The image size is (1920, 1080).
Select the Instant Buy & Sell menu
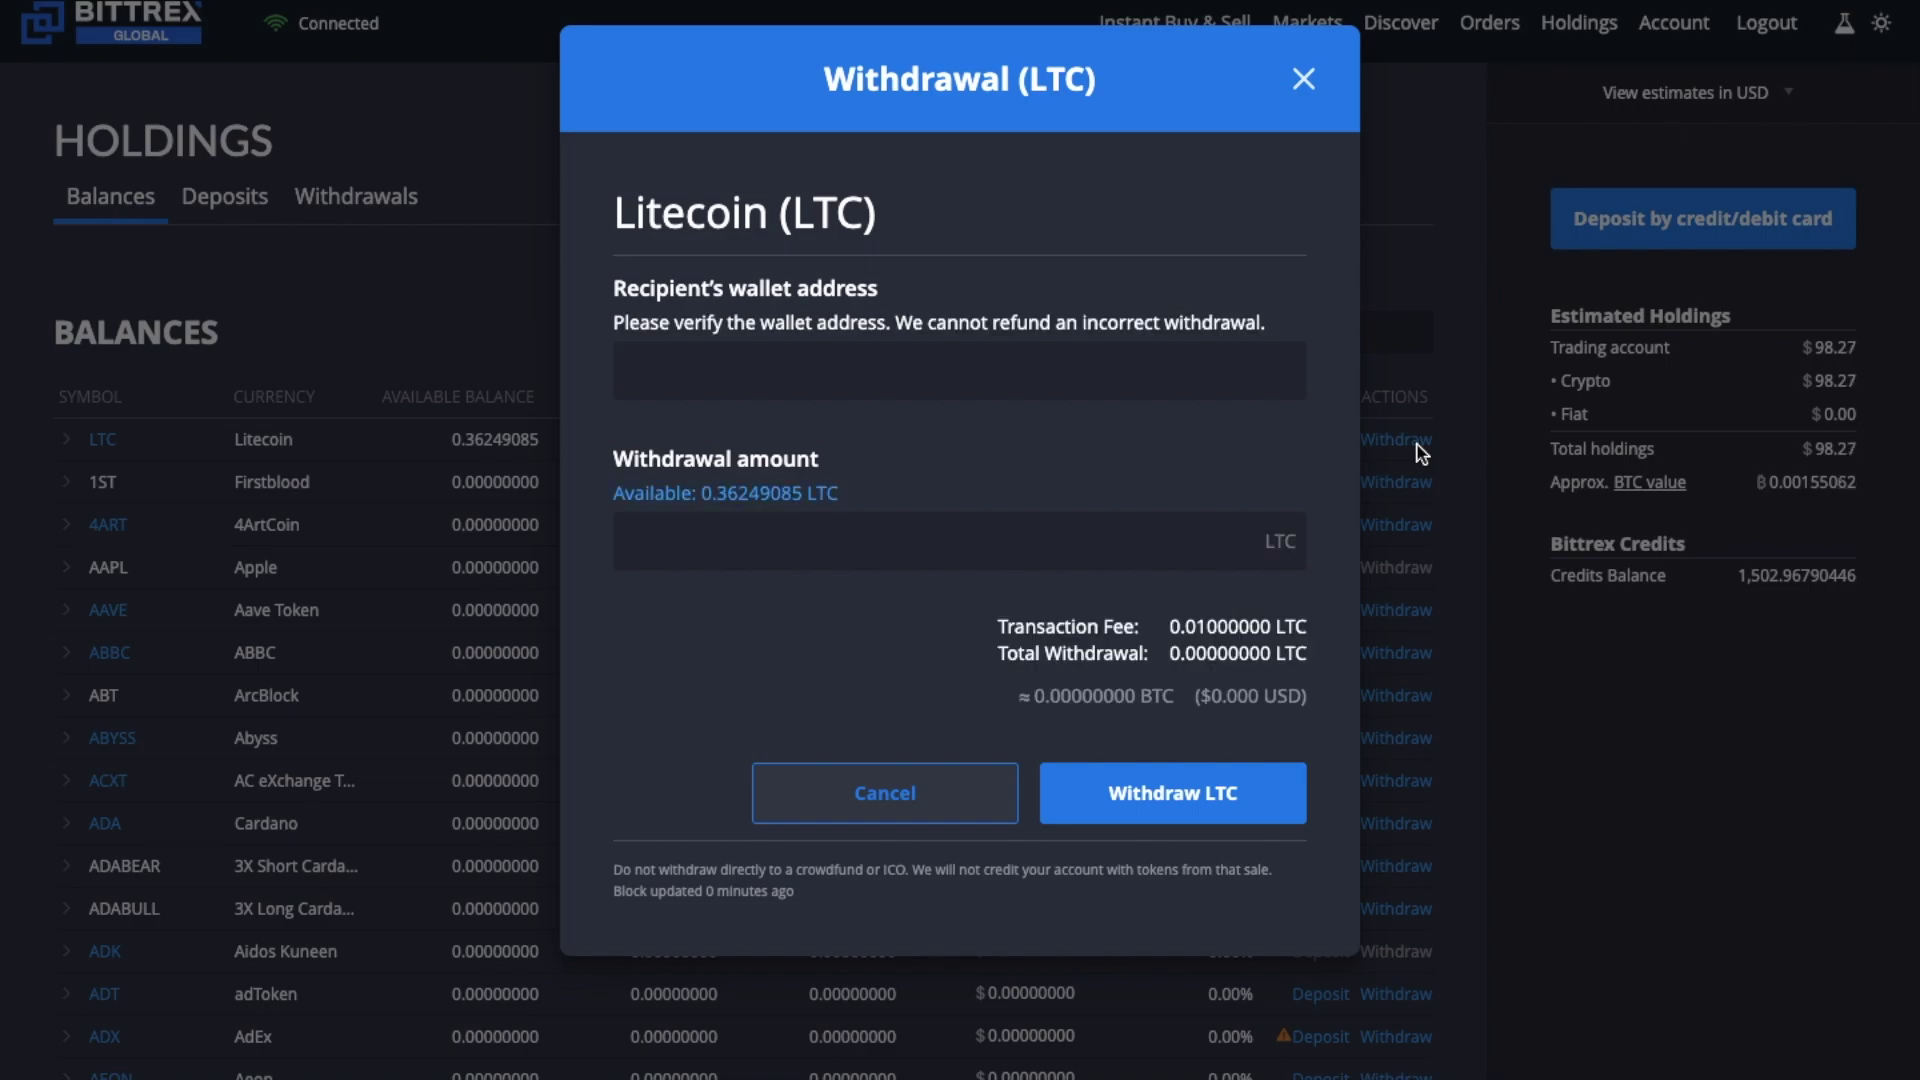[1175, 22]
